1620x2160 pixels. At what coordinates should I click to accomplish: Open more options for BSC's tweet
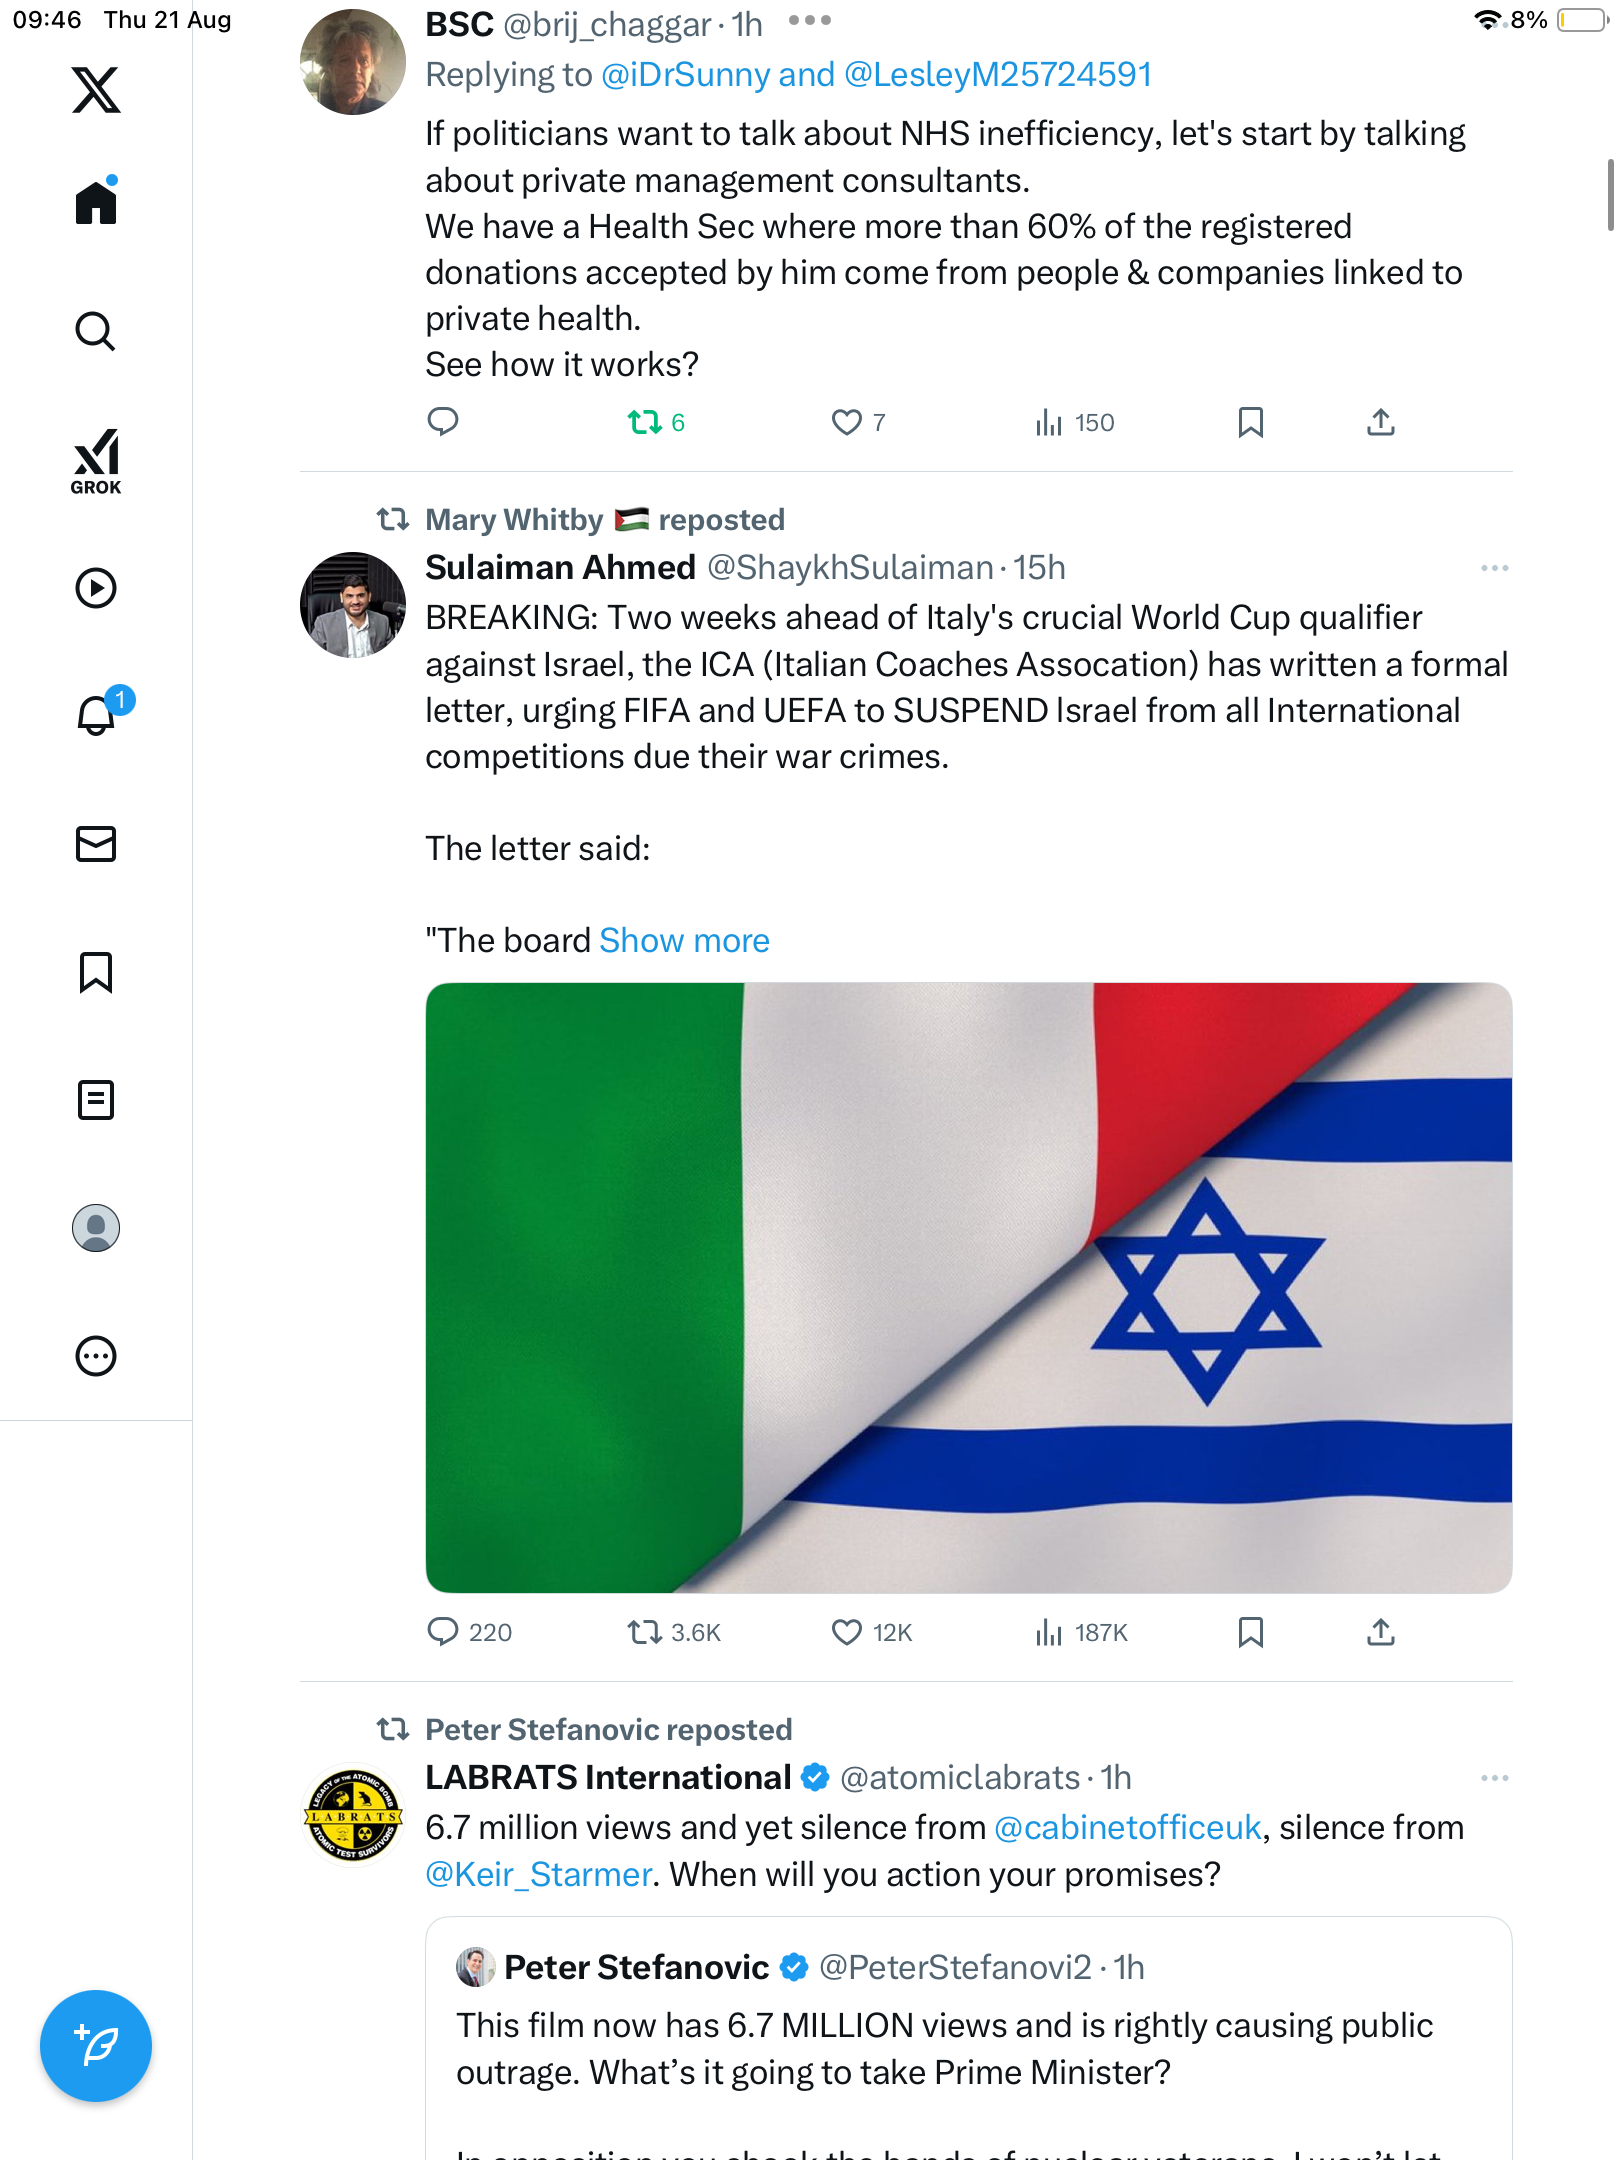pyautogui.click(x=809, y=21)
